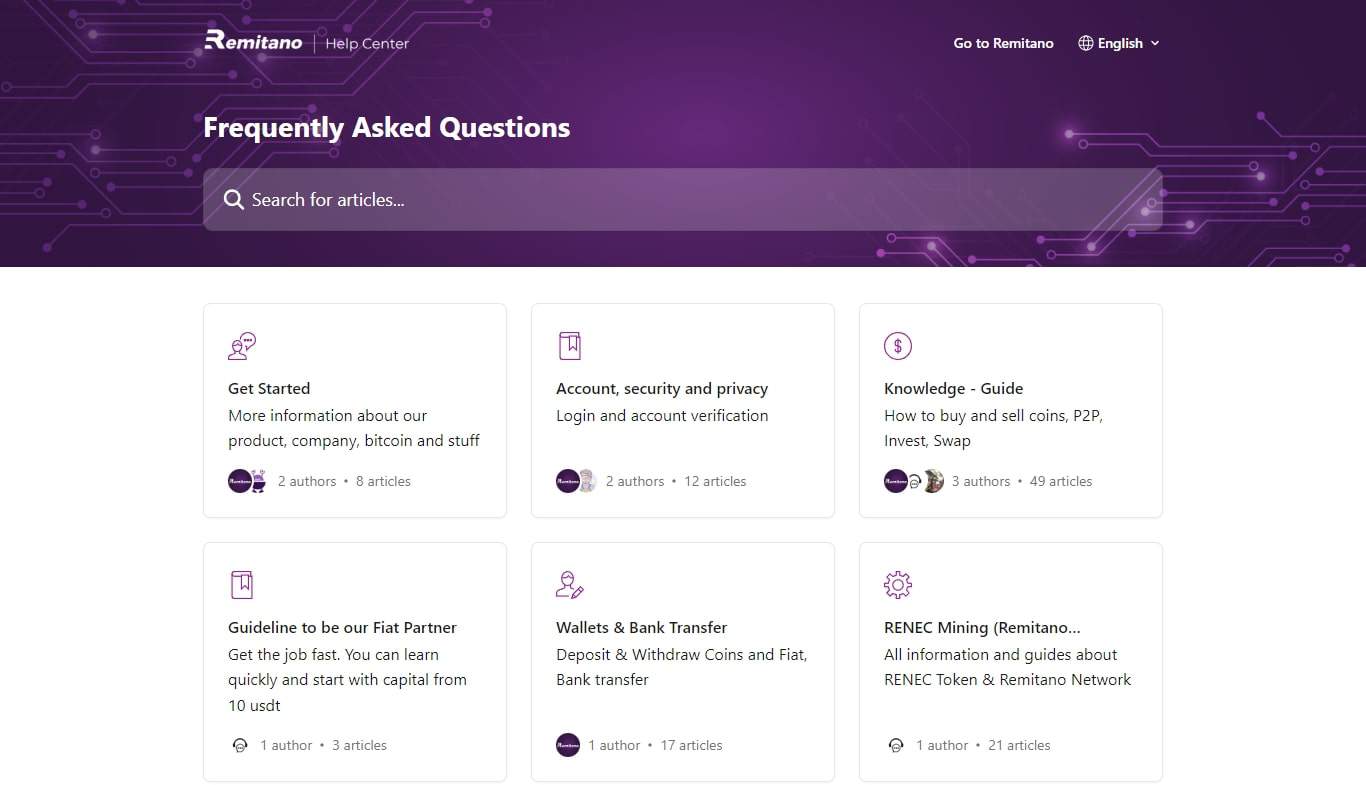Open the English language dropdown

pyautogui.click(x=1119, y=43)
